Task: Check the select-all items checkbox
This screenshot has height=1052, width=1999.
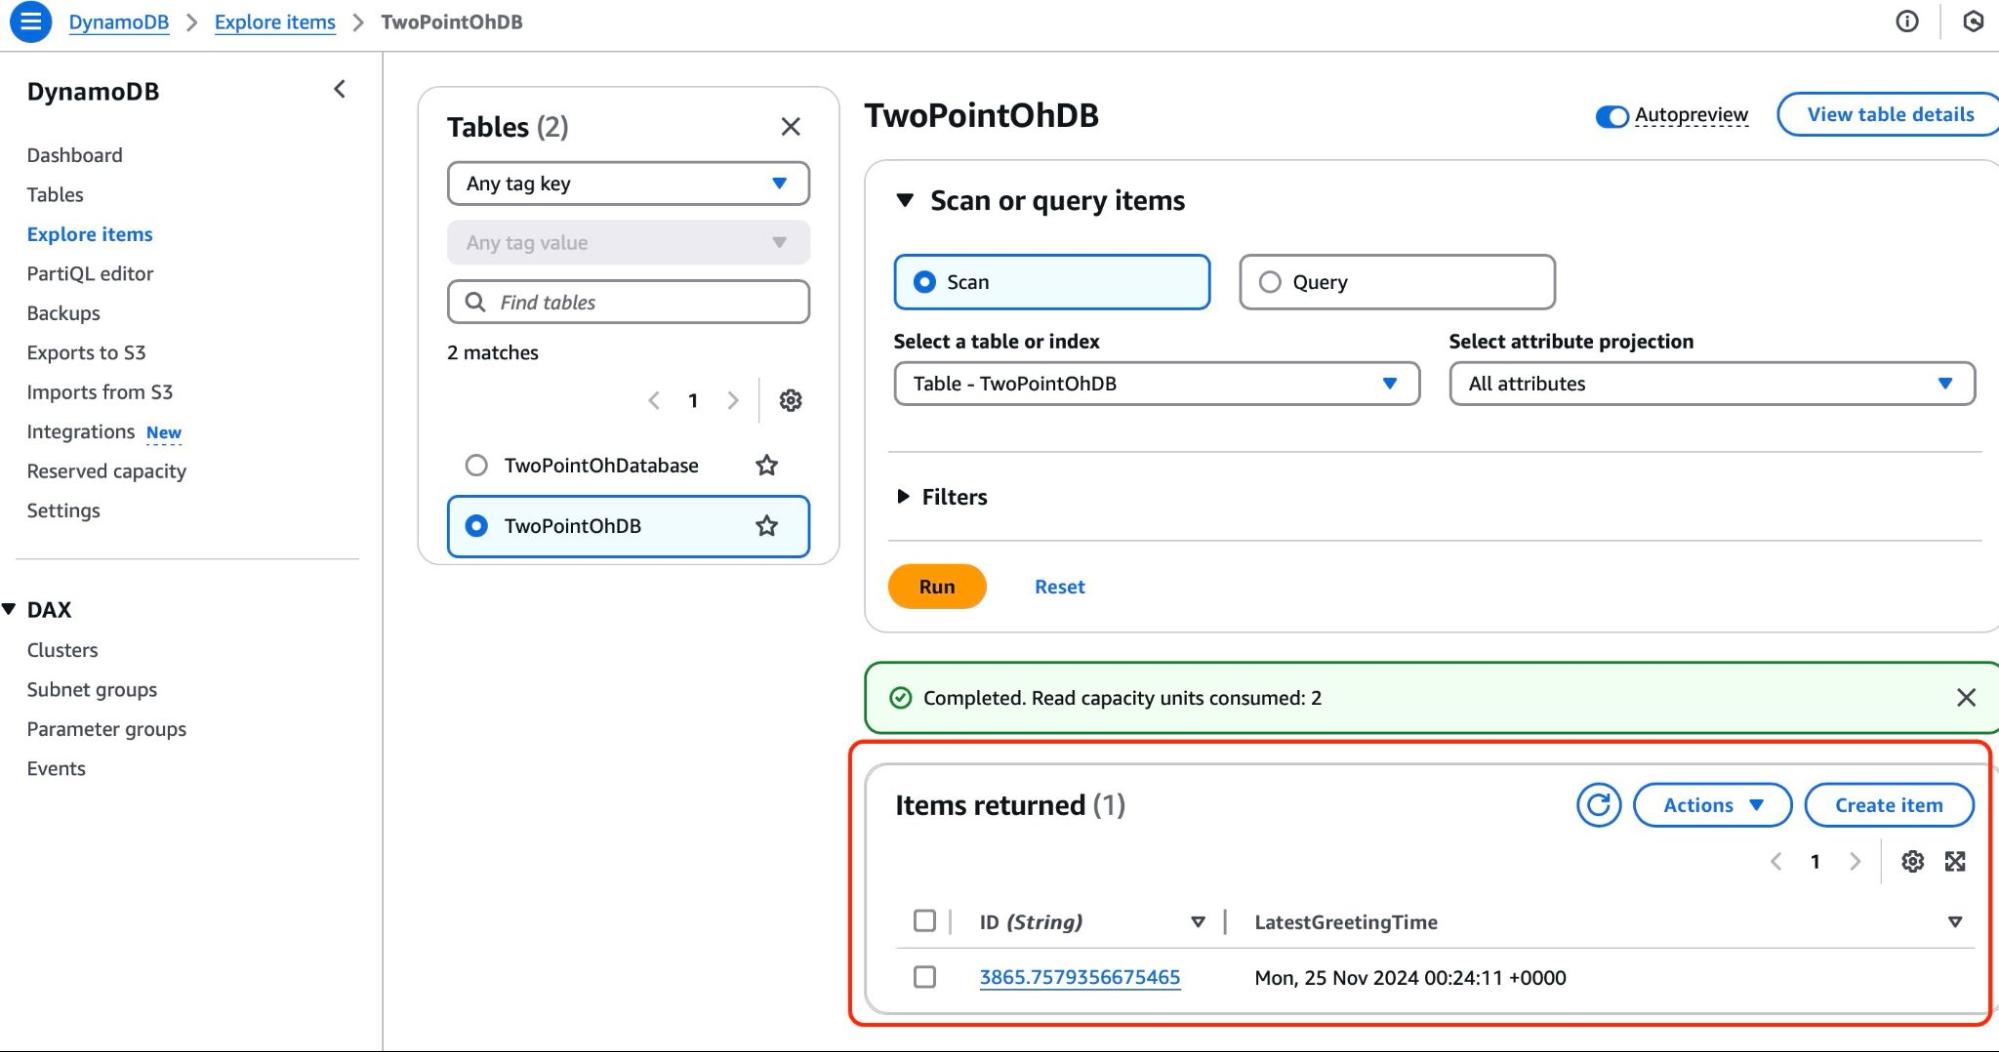Action: pyautogui.click(x=924, y=921)
